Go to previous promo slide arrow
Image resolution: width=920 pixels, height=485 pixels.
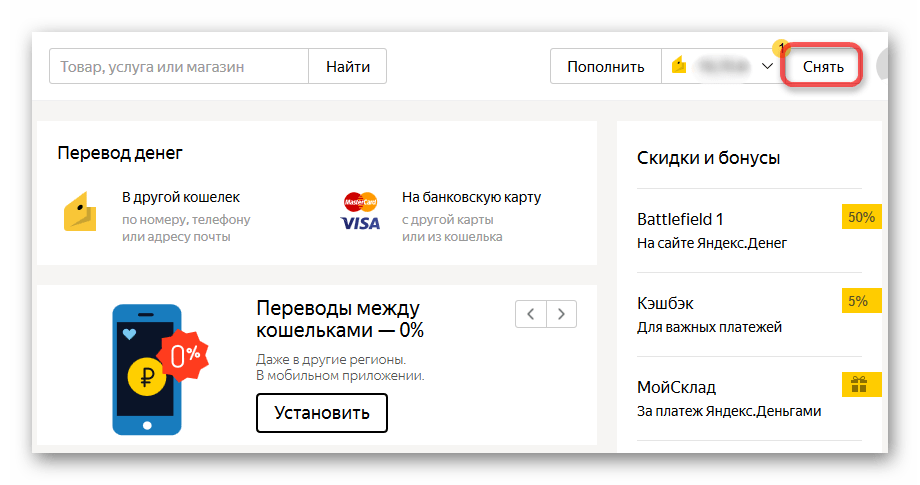(531, 313)
